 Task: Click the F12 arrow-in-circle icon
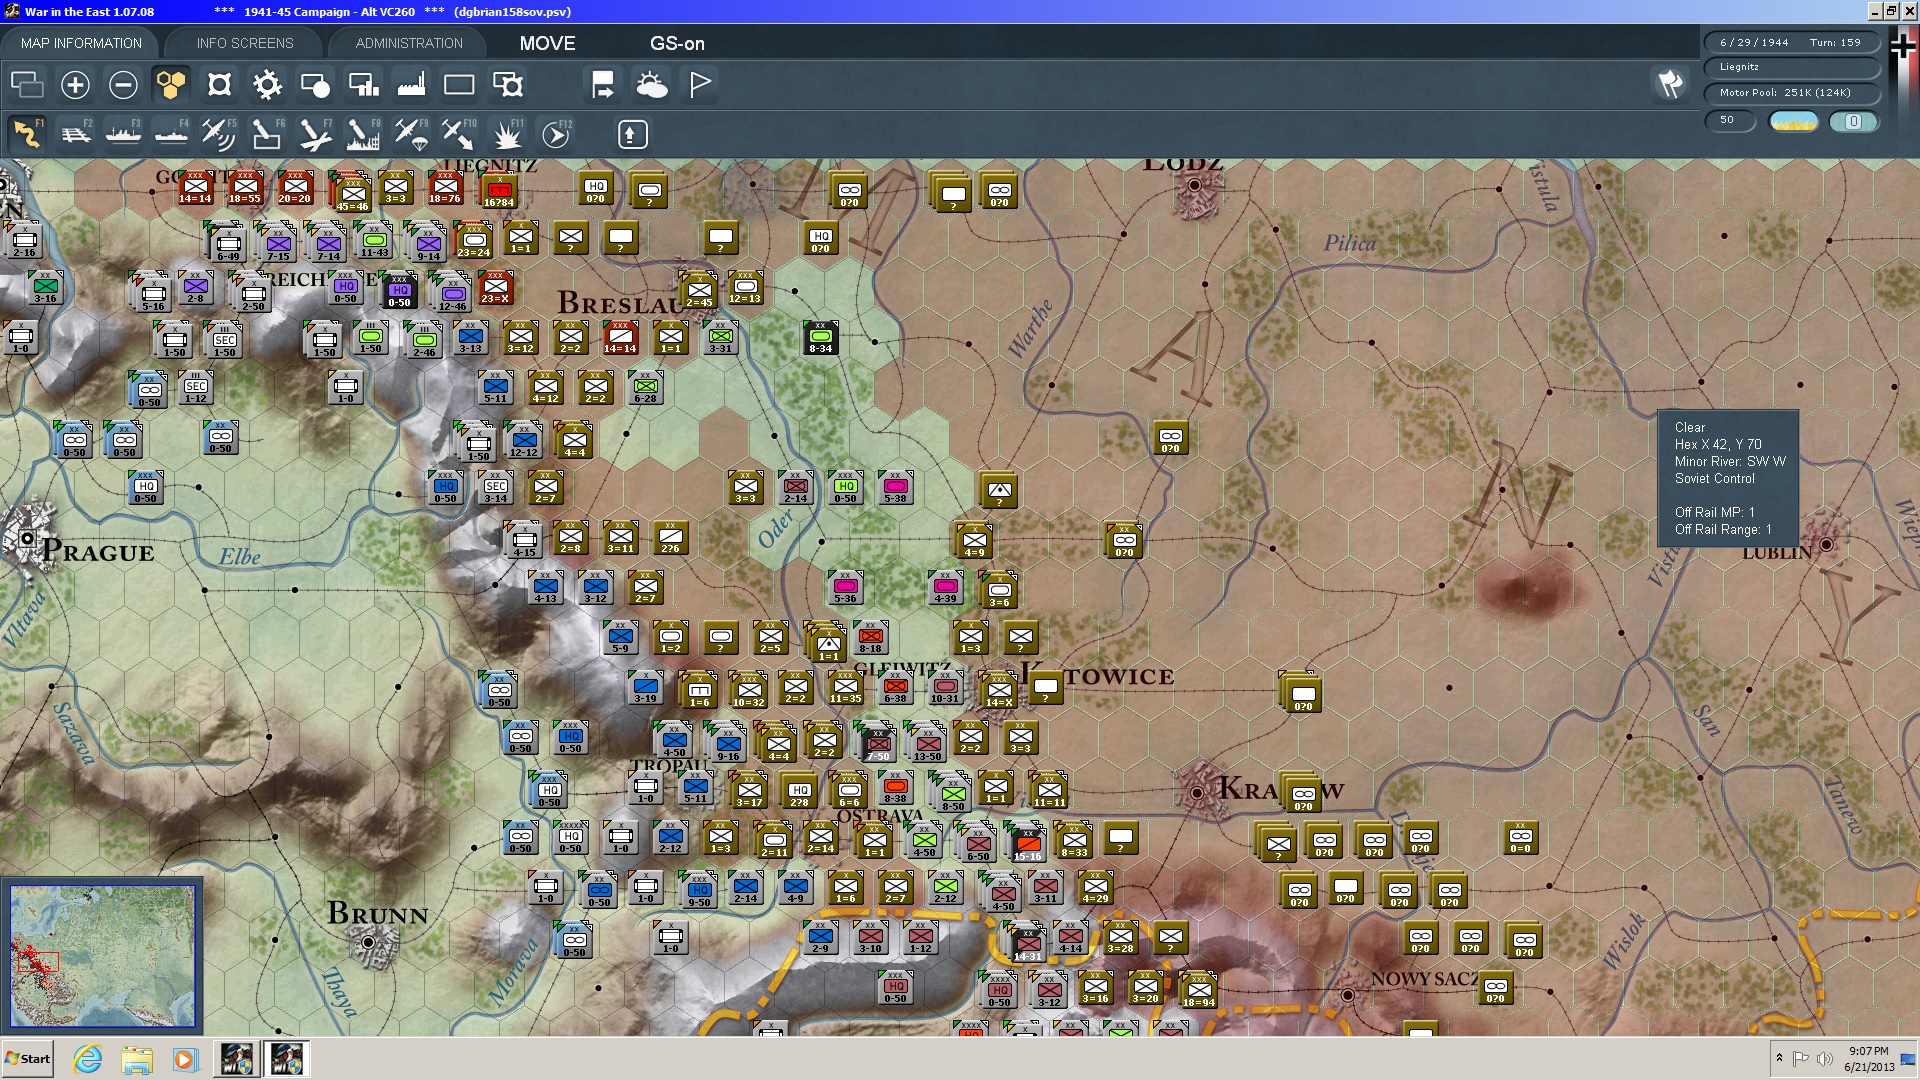[x=556, y=134]
